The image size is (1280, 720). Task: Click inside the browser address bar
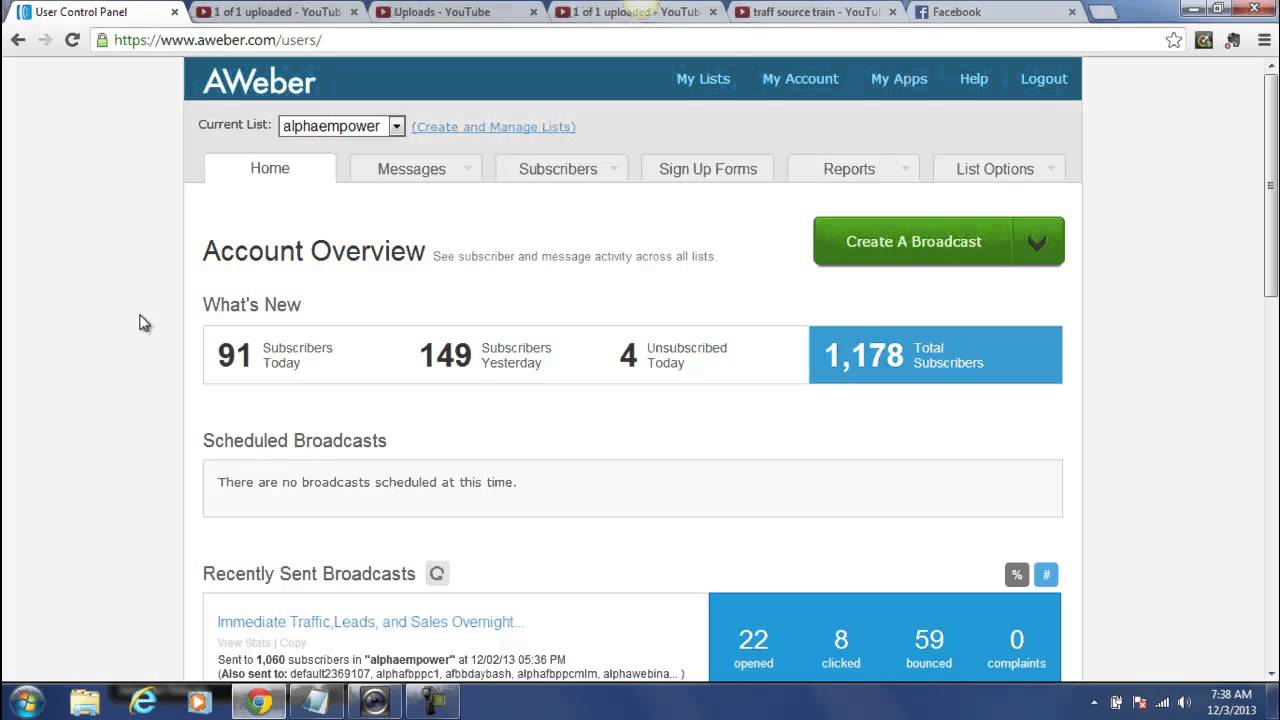coord(400,40)
